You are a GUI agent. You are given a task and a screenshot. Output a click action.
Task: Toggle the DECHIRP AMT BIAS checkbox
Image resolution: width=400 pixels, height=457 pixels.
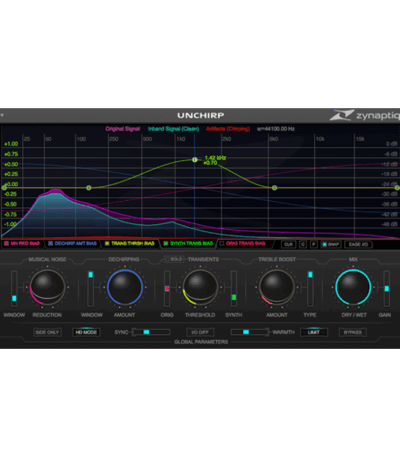coord(51,244)
